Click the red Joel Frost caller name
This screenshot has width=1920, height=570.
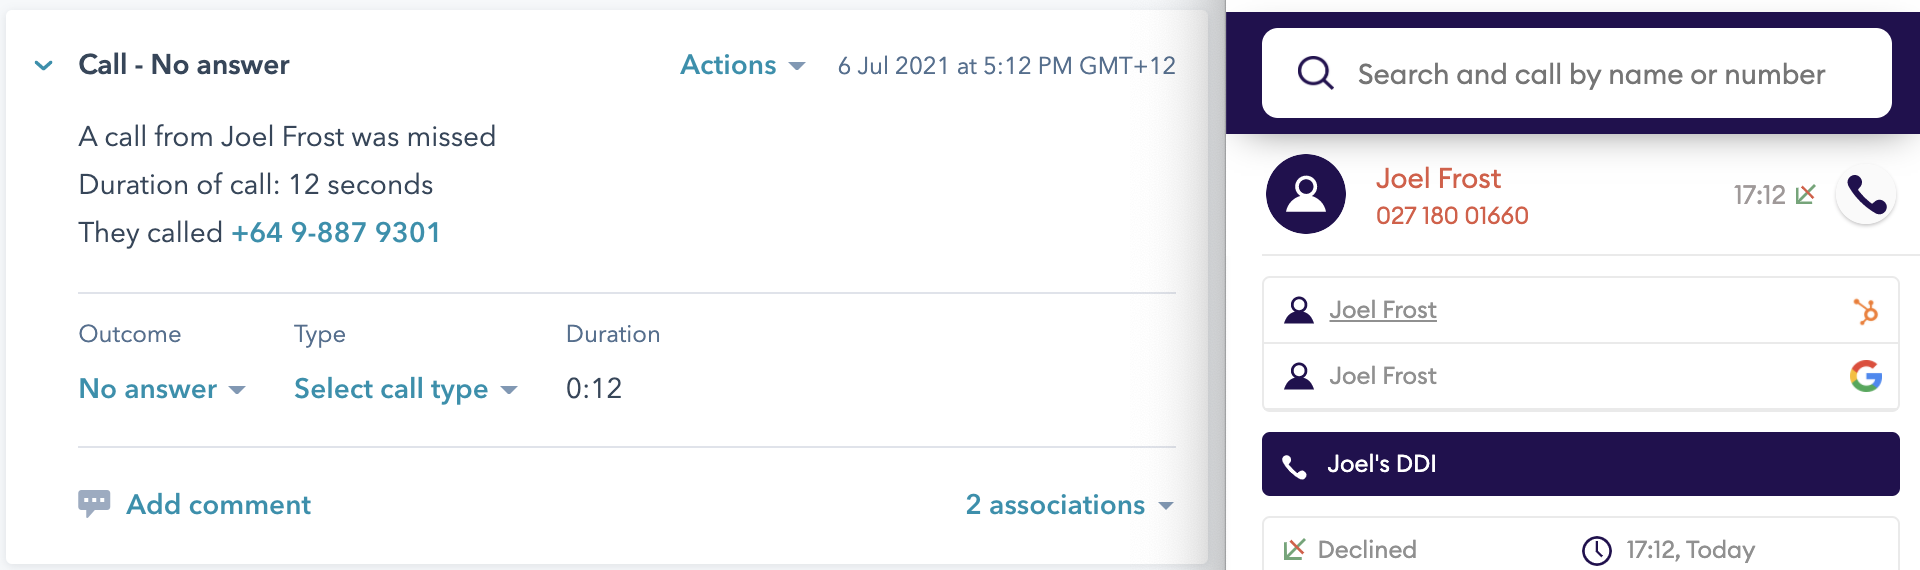coord(1438,178)
